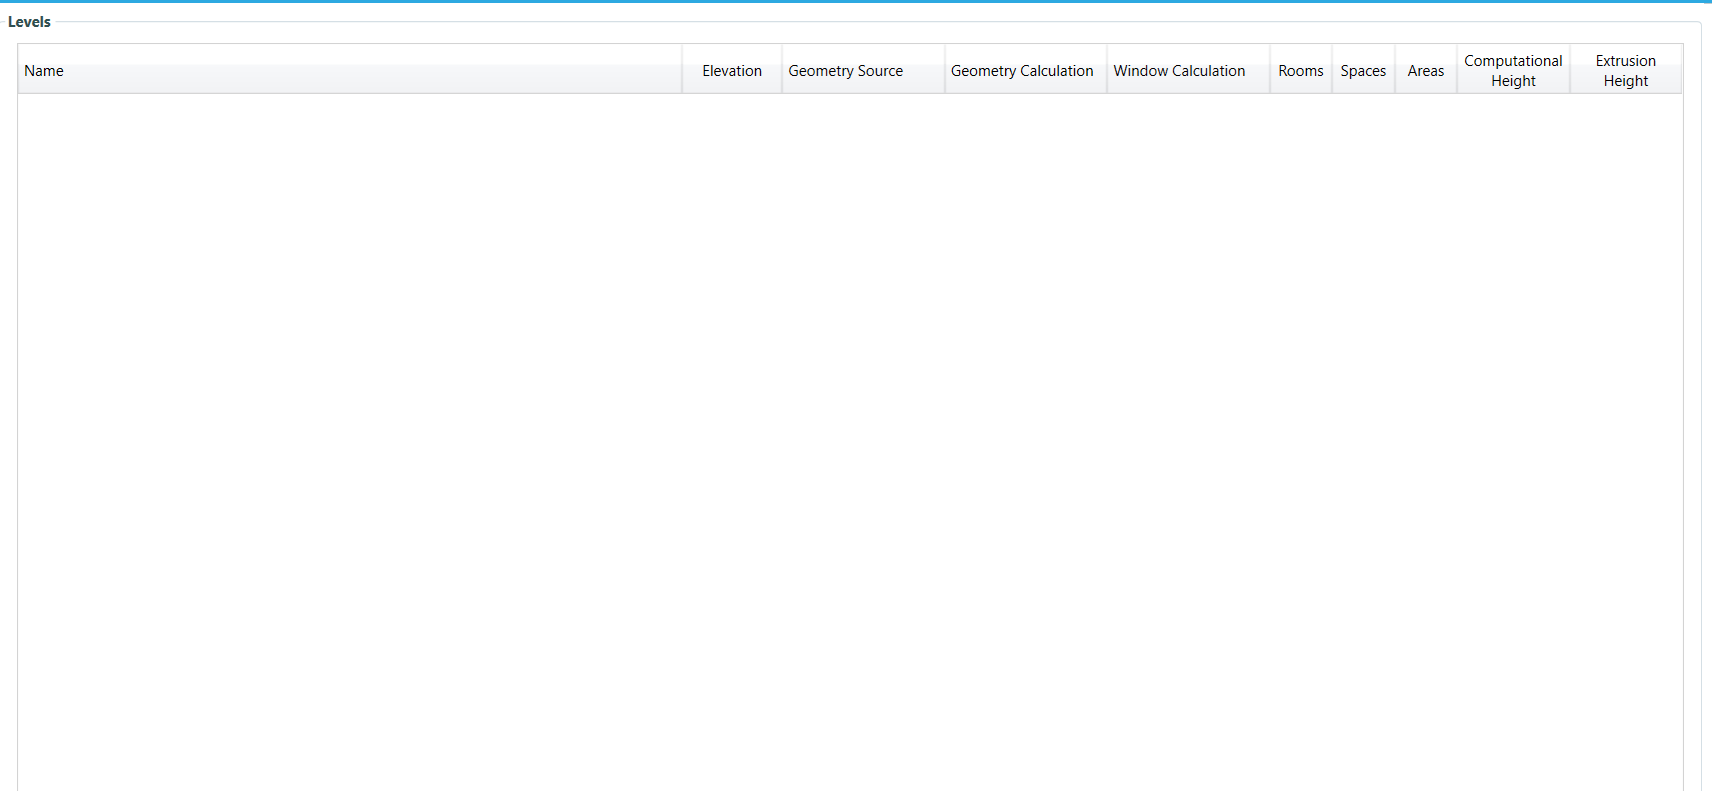Click the Elevation column header
Image resolution: width=1712 pixels, height=791 pixels.
click(x=732, y=70)
